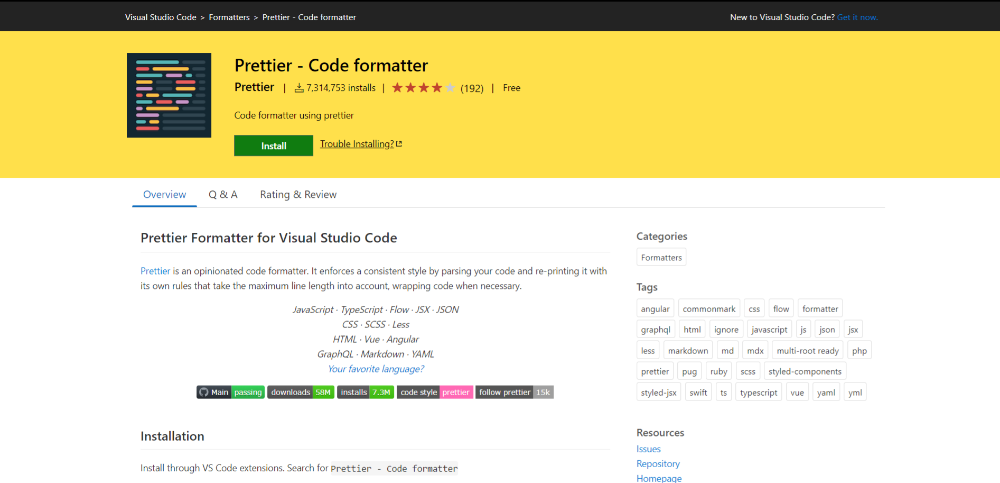This screenshot has height=483, width=1000.
Task: Select the scss tag
Action: click(748, 371)
